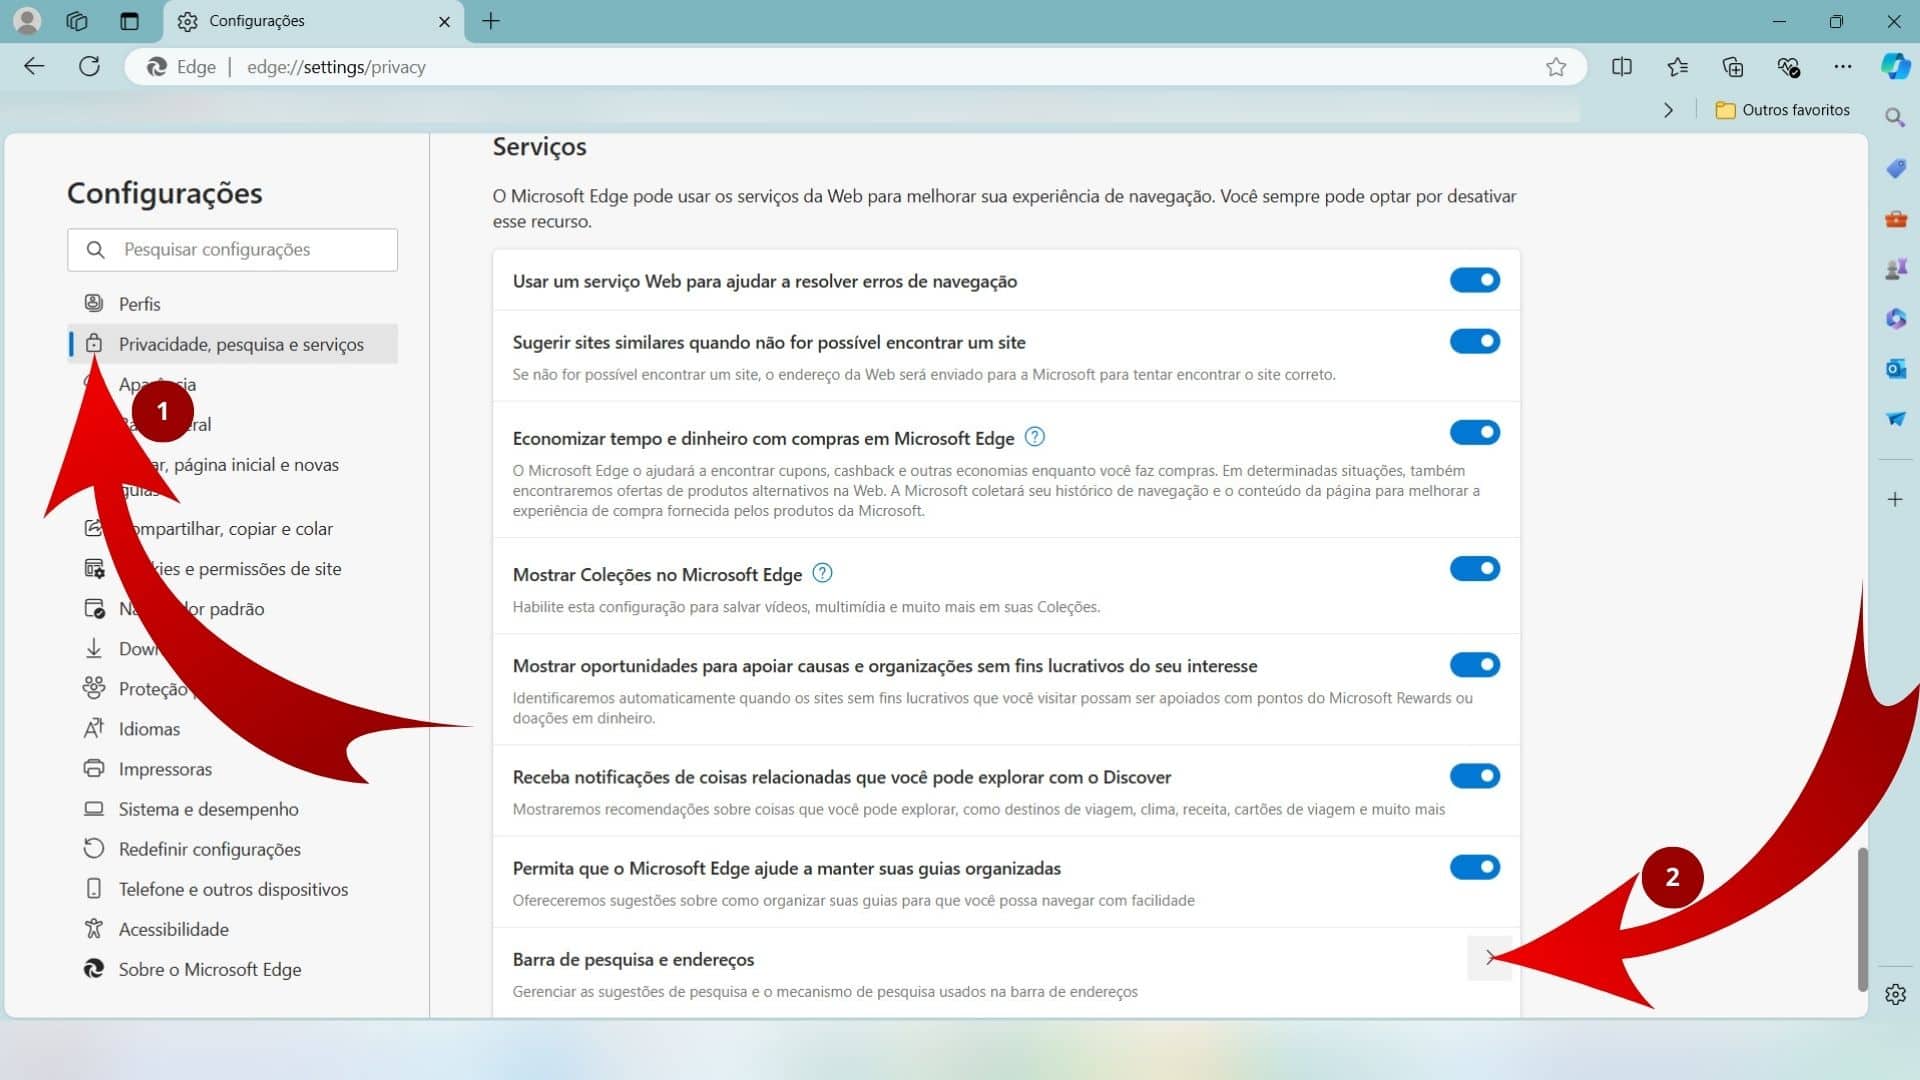Open the sidebar Games icon

[x=1895, y=268]
